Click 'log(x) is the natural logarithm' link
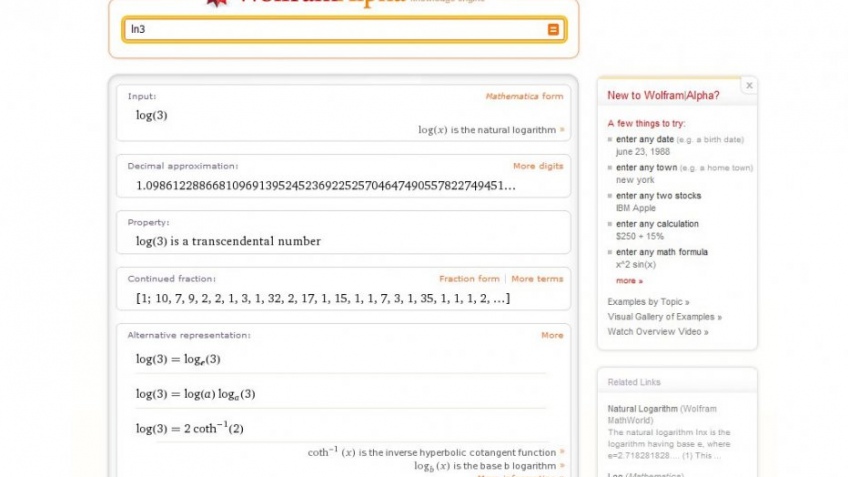This screenshot has width=848, height=477. click(491, 130)
